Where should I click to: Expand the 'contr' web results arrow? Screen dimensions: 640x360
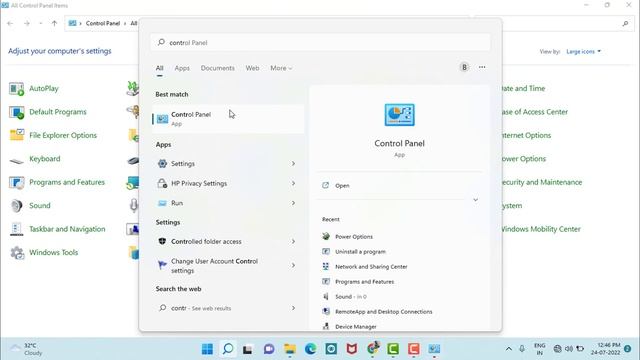[x=293, y=308]
